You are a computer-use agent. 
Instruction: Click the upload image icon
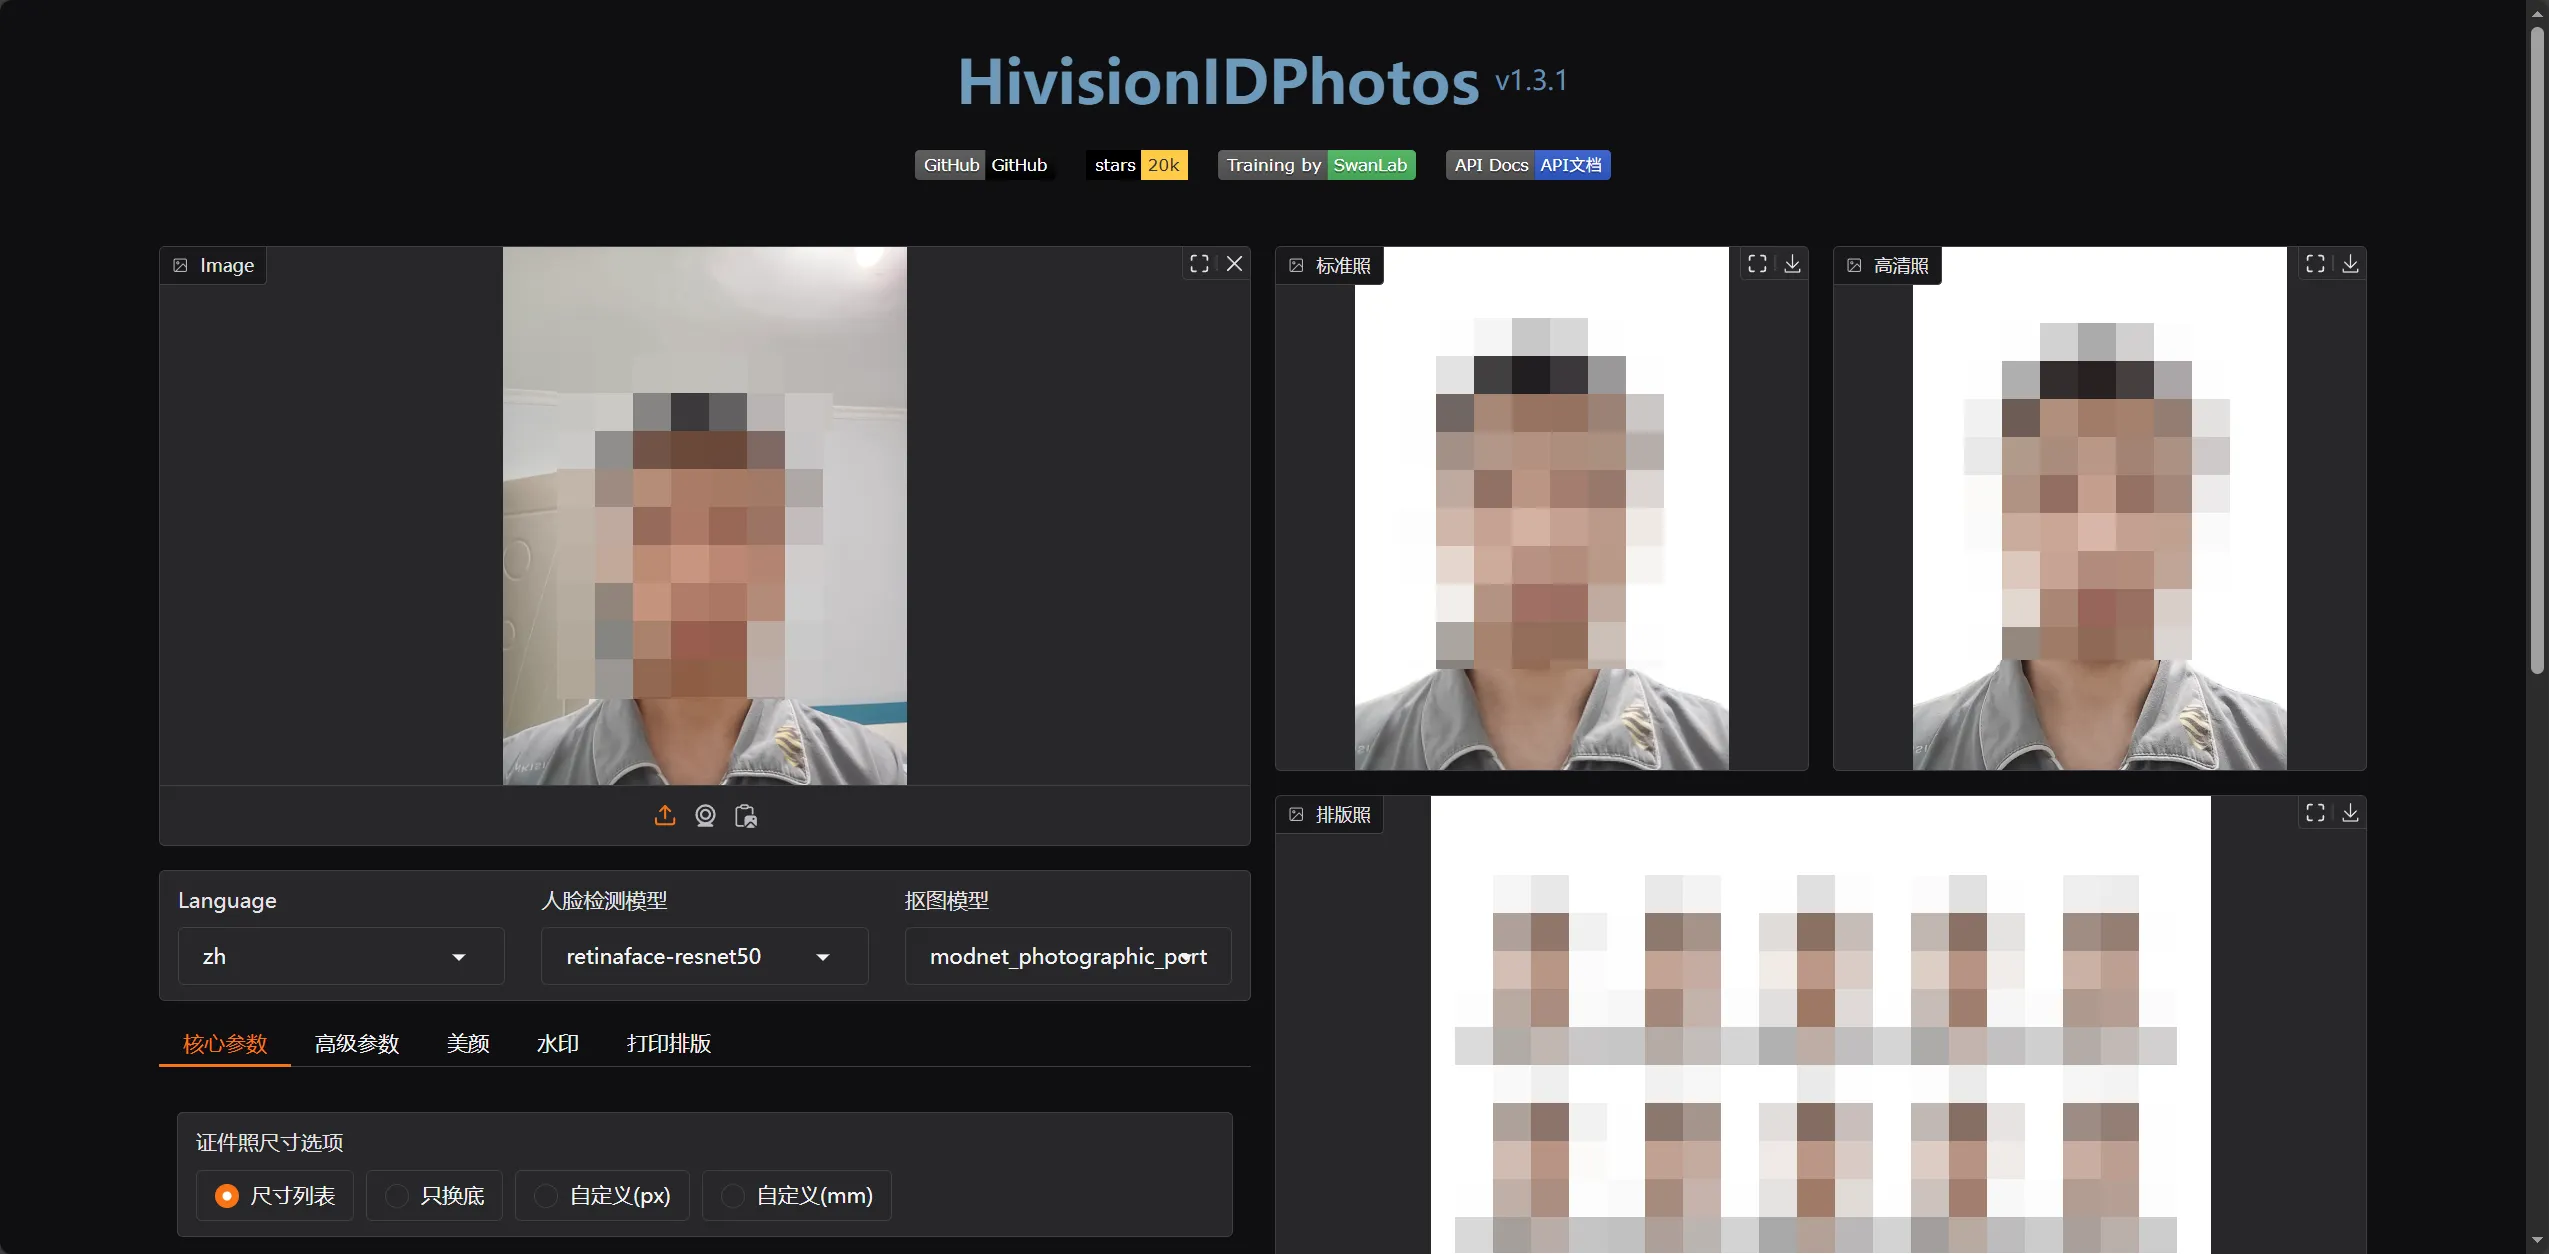click(665, 816)
